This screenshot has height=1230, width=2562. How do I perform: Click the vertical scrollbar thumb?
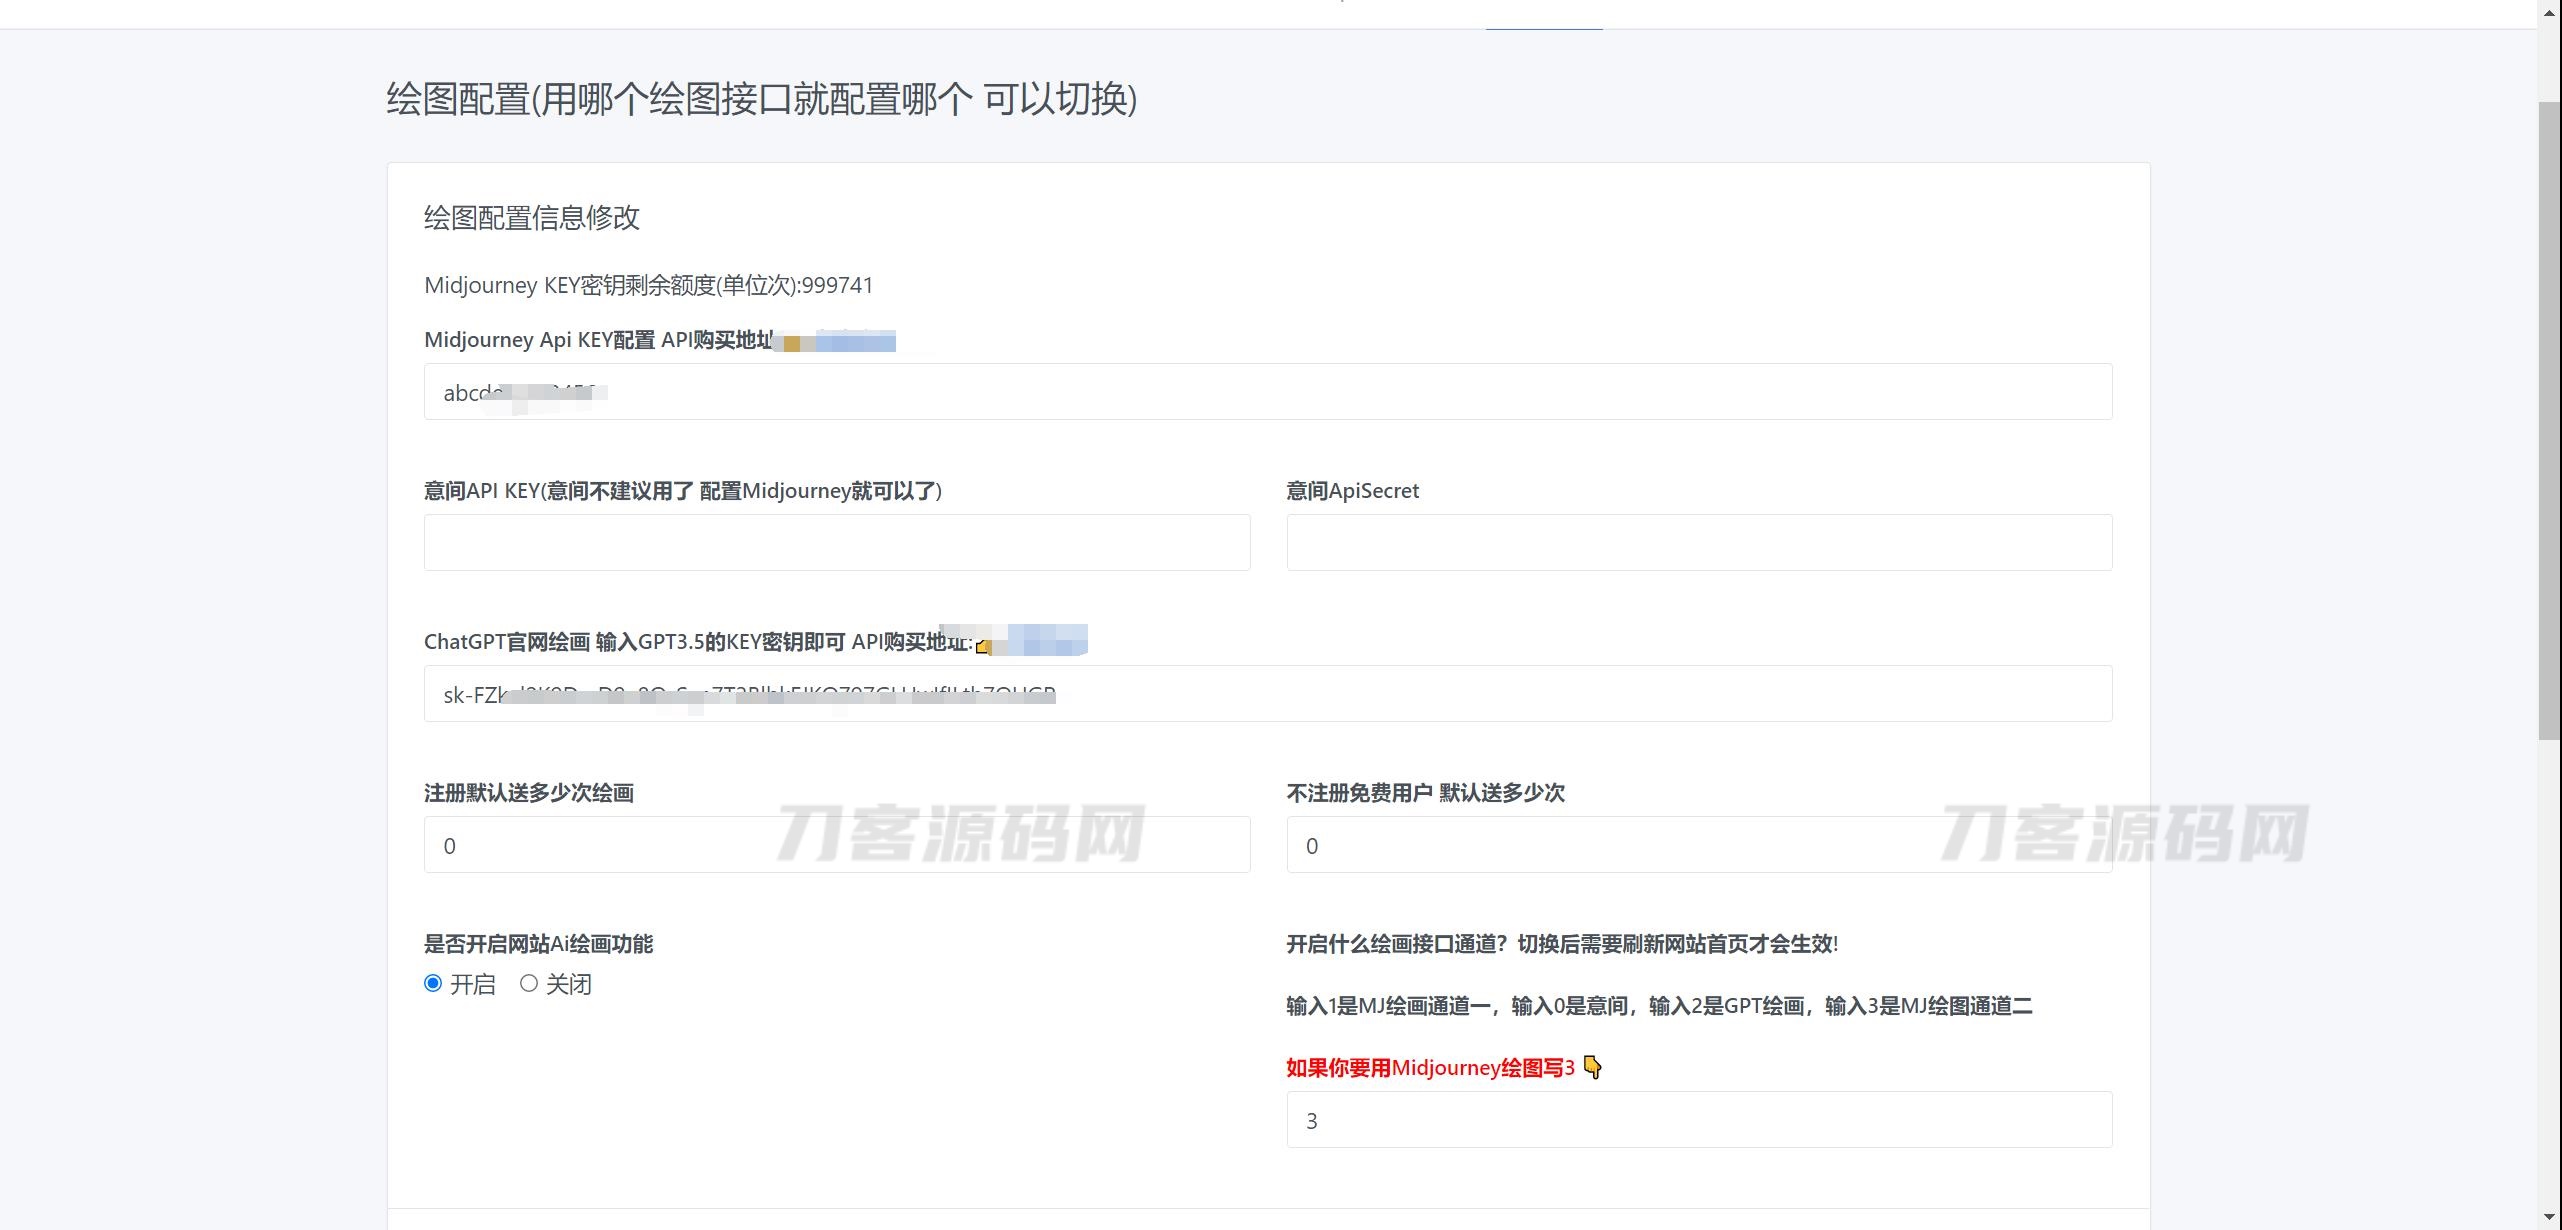click(x=2549, y=420)
